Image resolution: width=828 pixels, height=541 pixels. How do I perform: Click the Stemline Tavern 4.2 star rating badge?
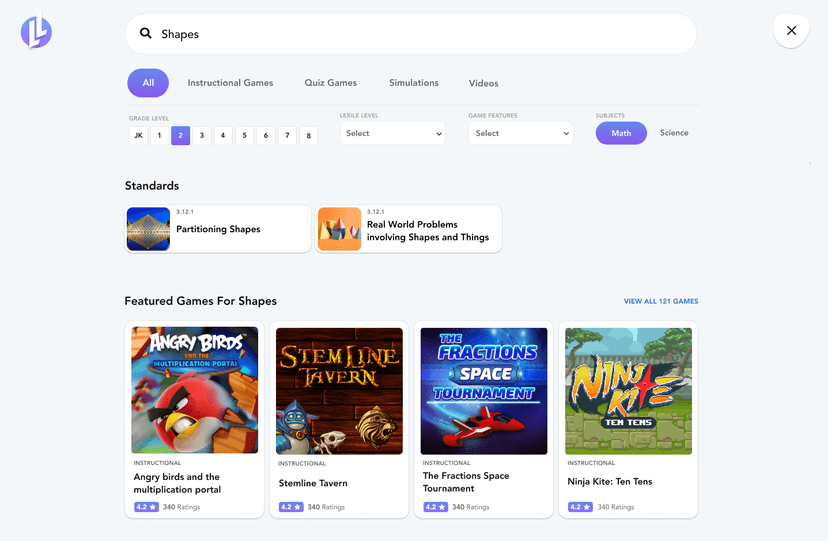(290, 507)
